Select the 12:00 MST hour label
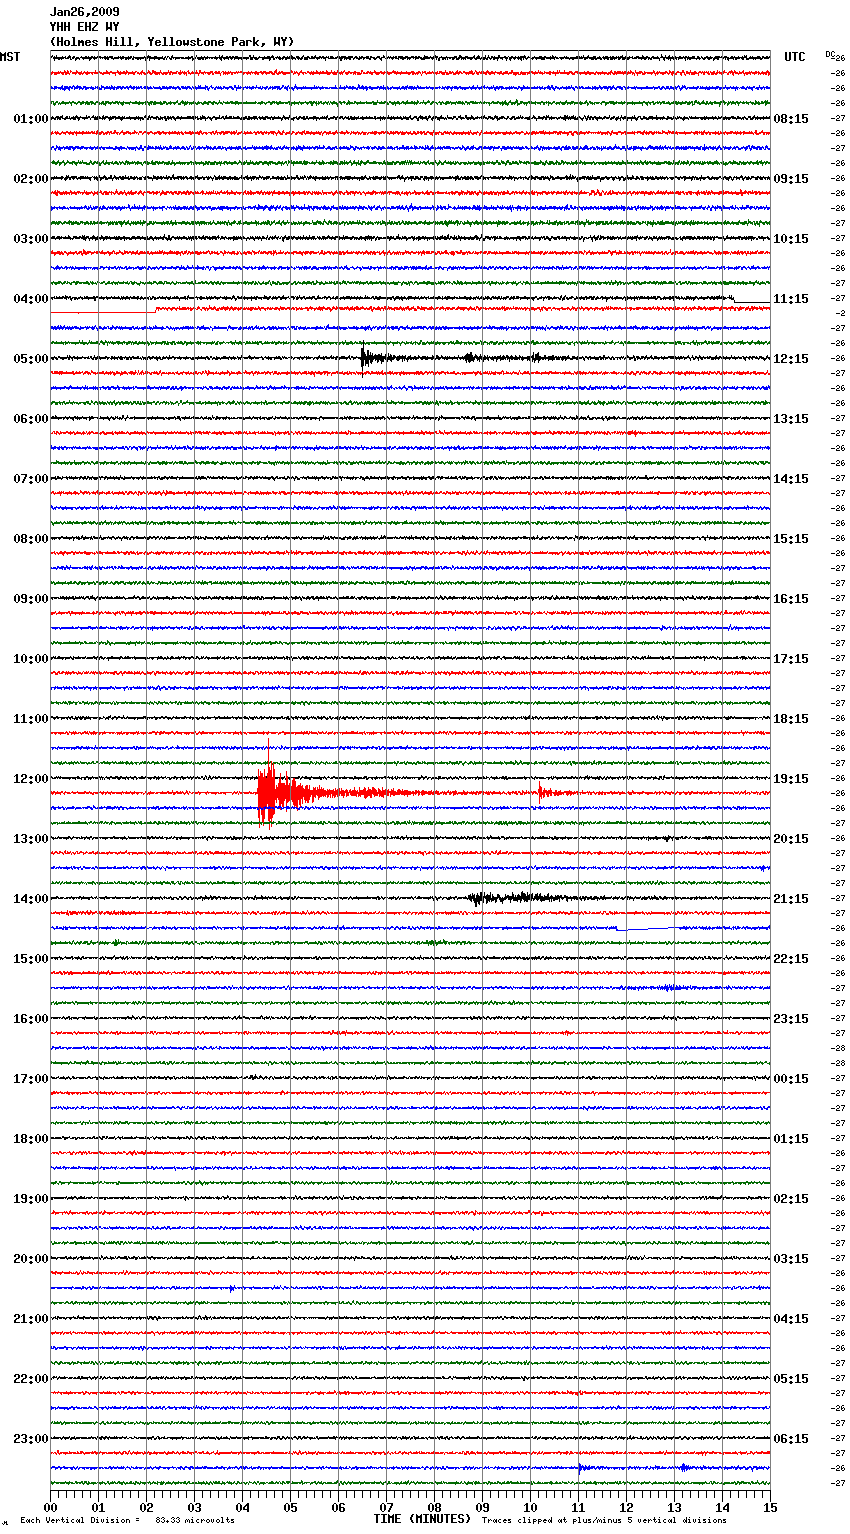Image resolution: width=850 pixels, height=1534 pixels. [31, 779]
